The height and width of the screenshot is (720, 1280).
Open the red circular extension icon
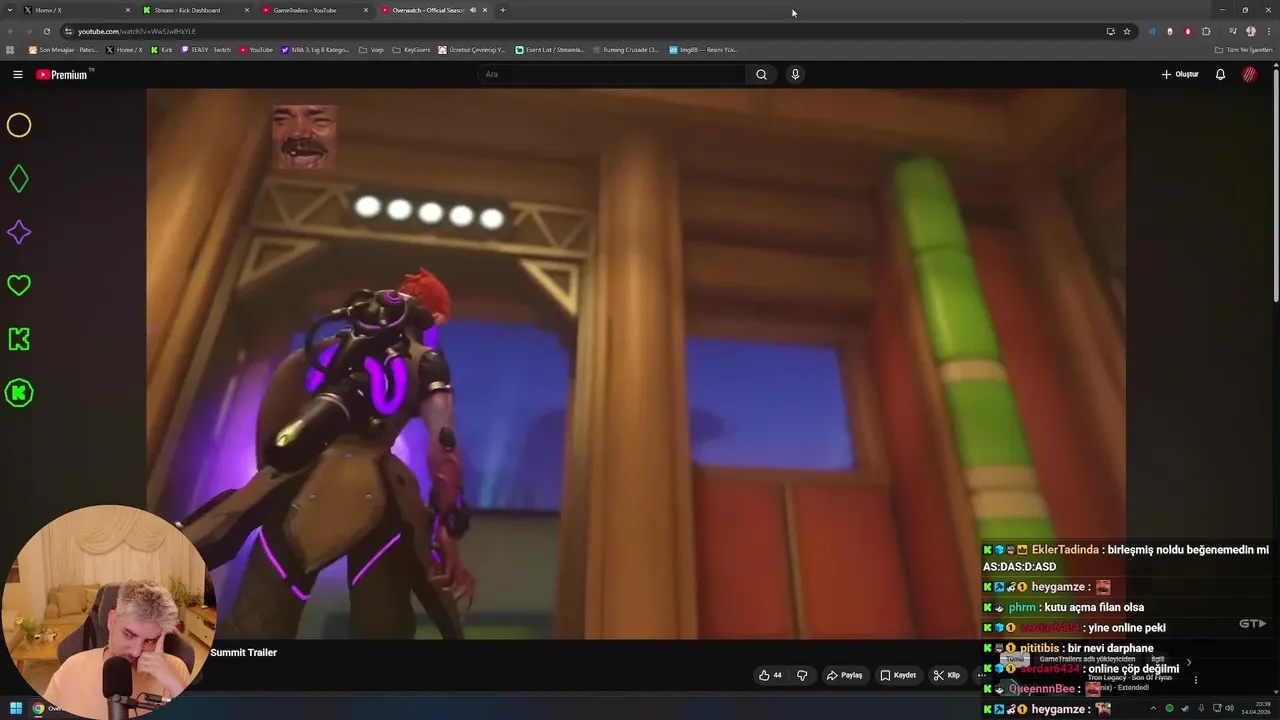(x=1188, y=31)
